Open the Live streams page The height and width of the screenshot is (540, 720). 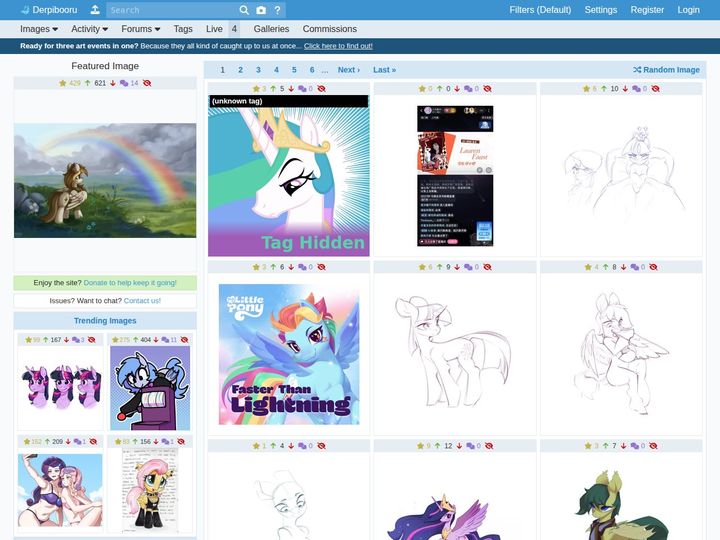pos(214,29)
